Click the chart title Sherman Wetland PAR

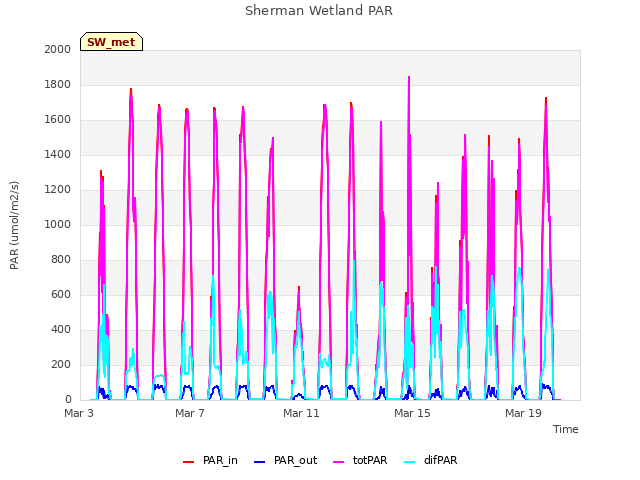point(319,10)
